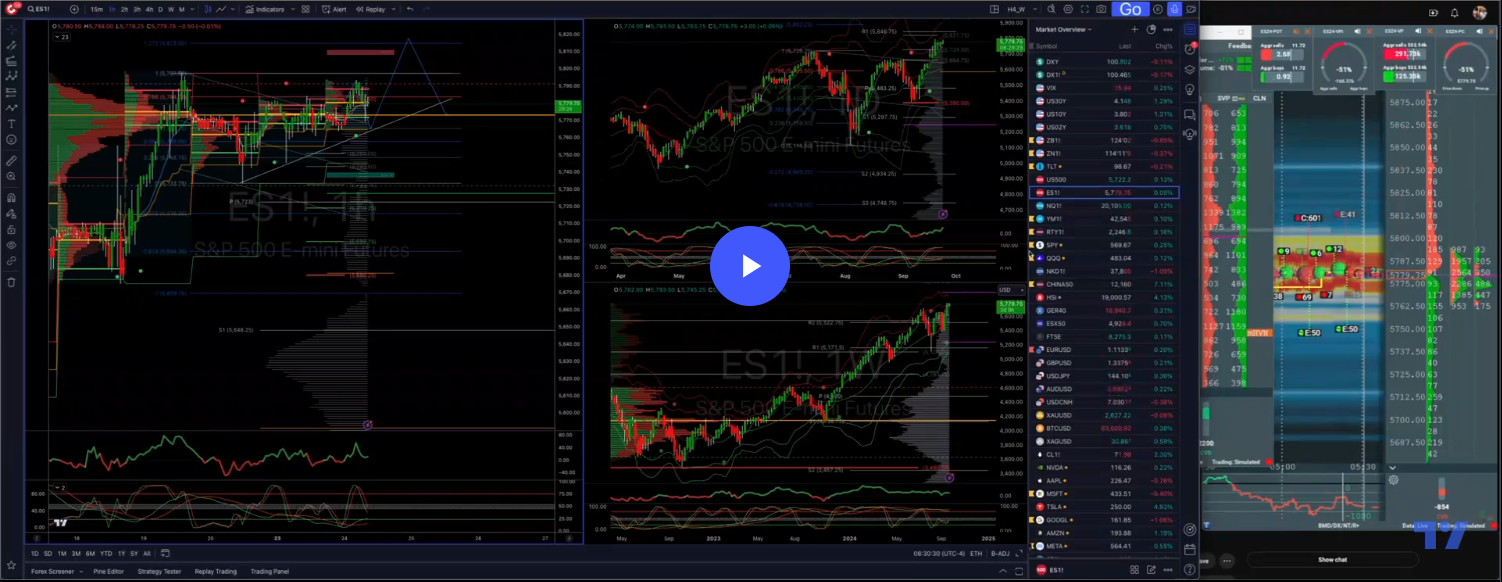Image resolution: width=1502 pixels, height=582 pixels.
Task: Set chart range to YTD
Action: click(x=106, y=554)
